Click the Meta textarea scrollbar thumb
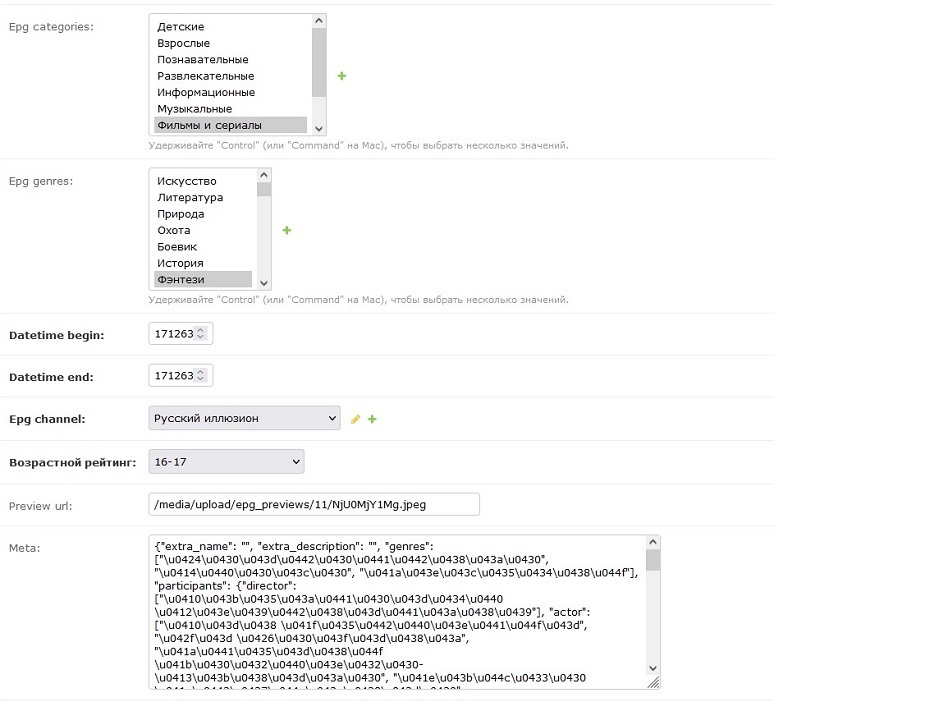 [x=653, y=560]
